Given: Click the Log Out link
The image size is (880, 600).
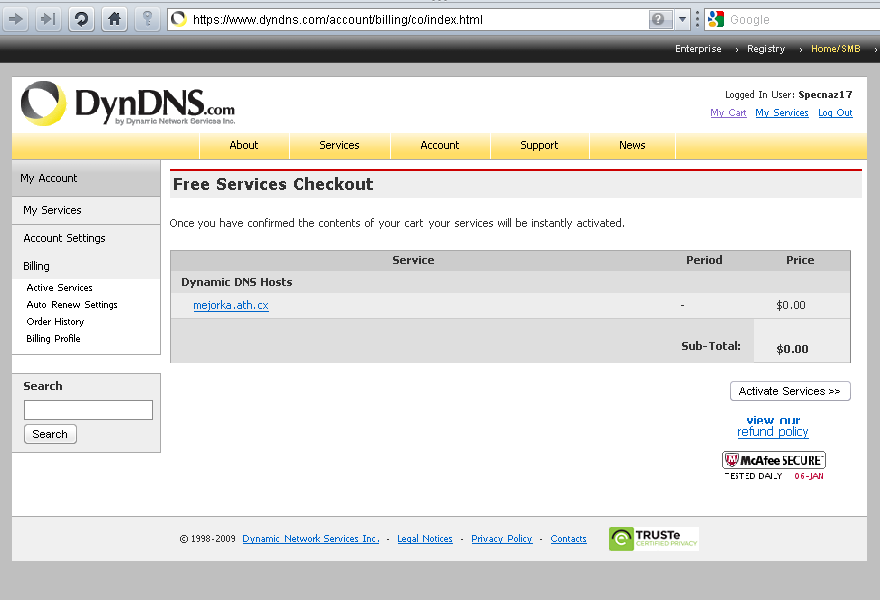Looking at the screenshot, I should click(x=835, y=113).
